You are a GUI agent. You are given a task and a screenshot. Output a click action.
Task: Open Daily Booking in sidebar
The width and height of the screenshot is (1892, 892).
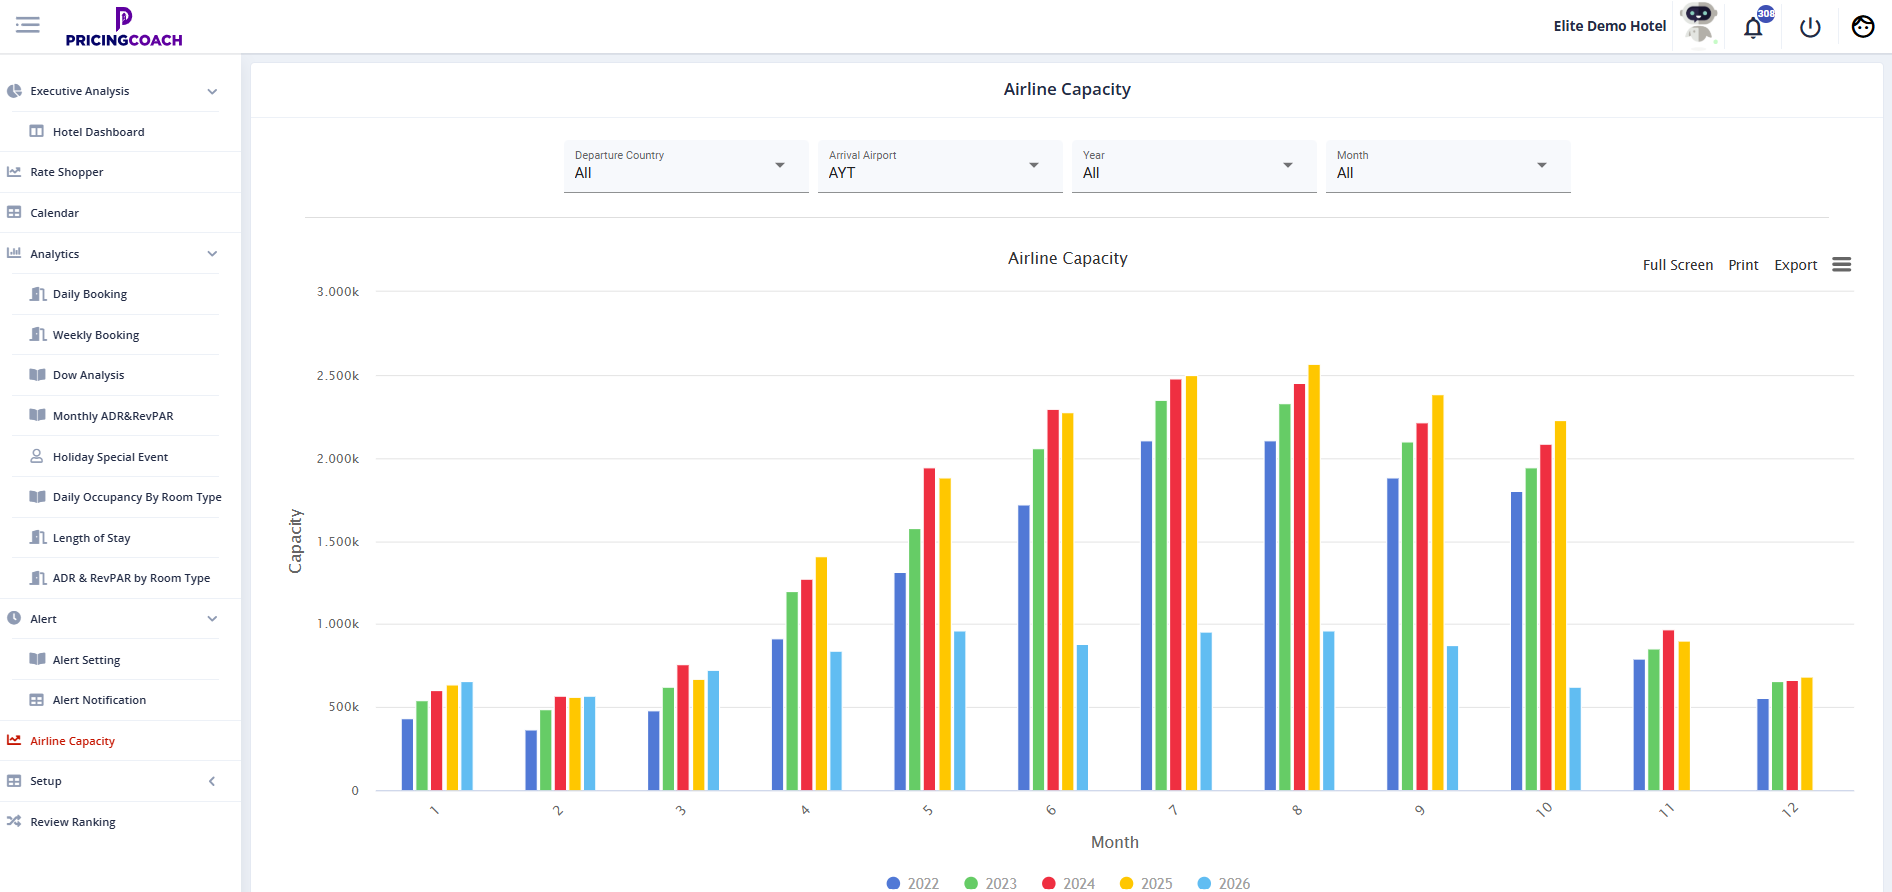90,294
